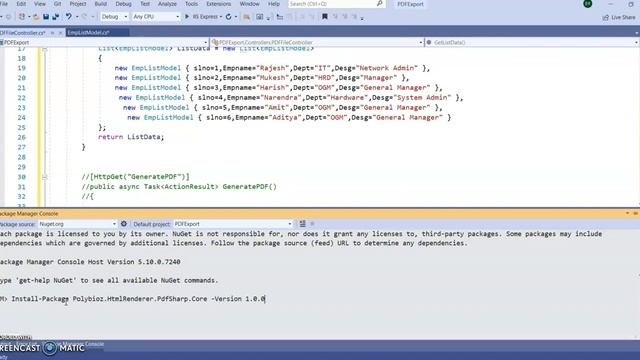Collapse the commented block at line 30
640x360 pixels.
44,177
